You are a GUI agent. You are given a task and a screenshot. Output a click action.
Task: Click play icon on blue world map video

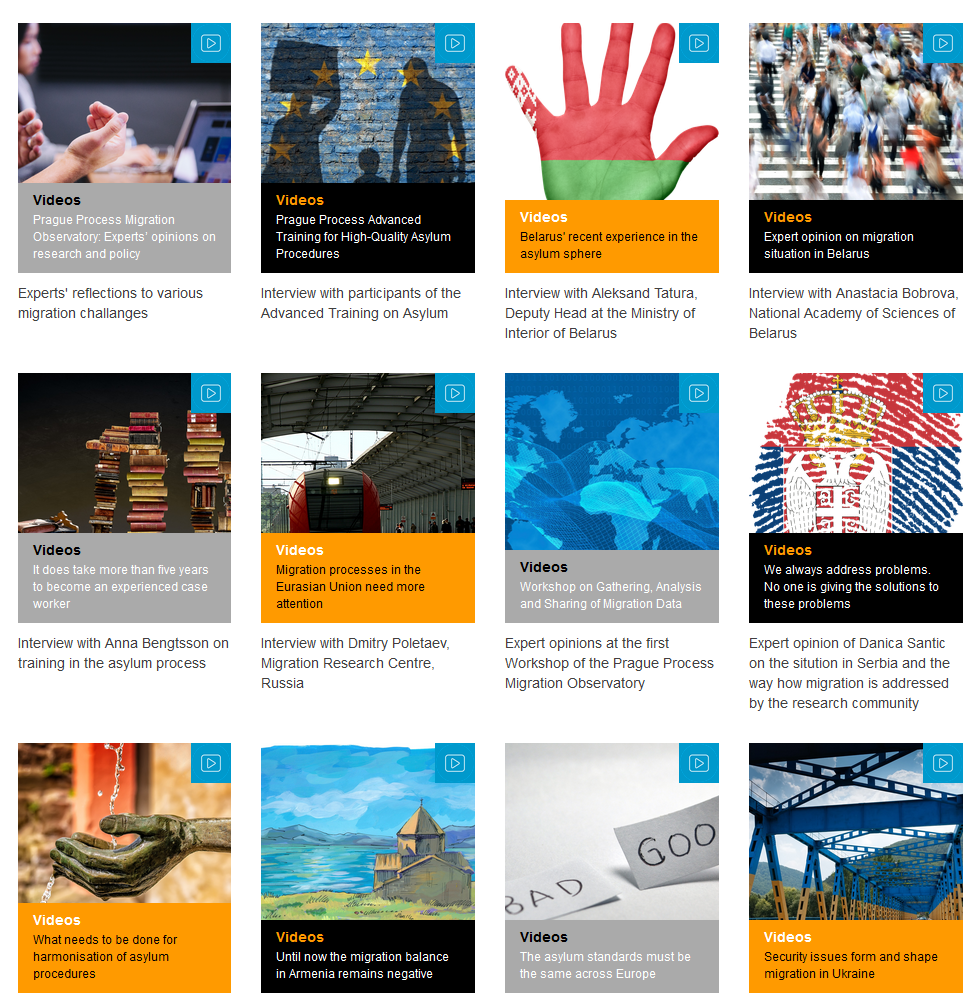[699, 393]
